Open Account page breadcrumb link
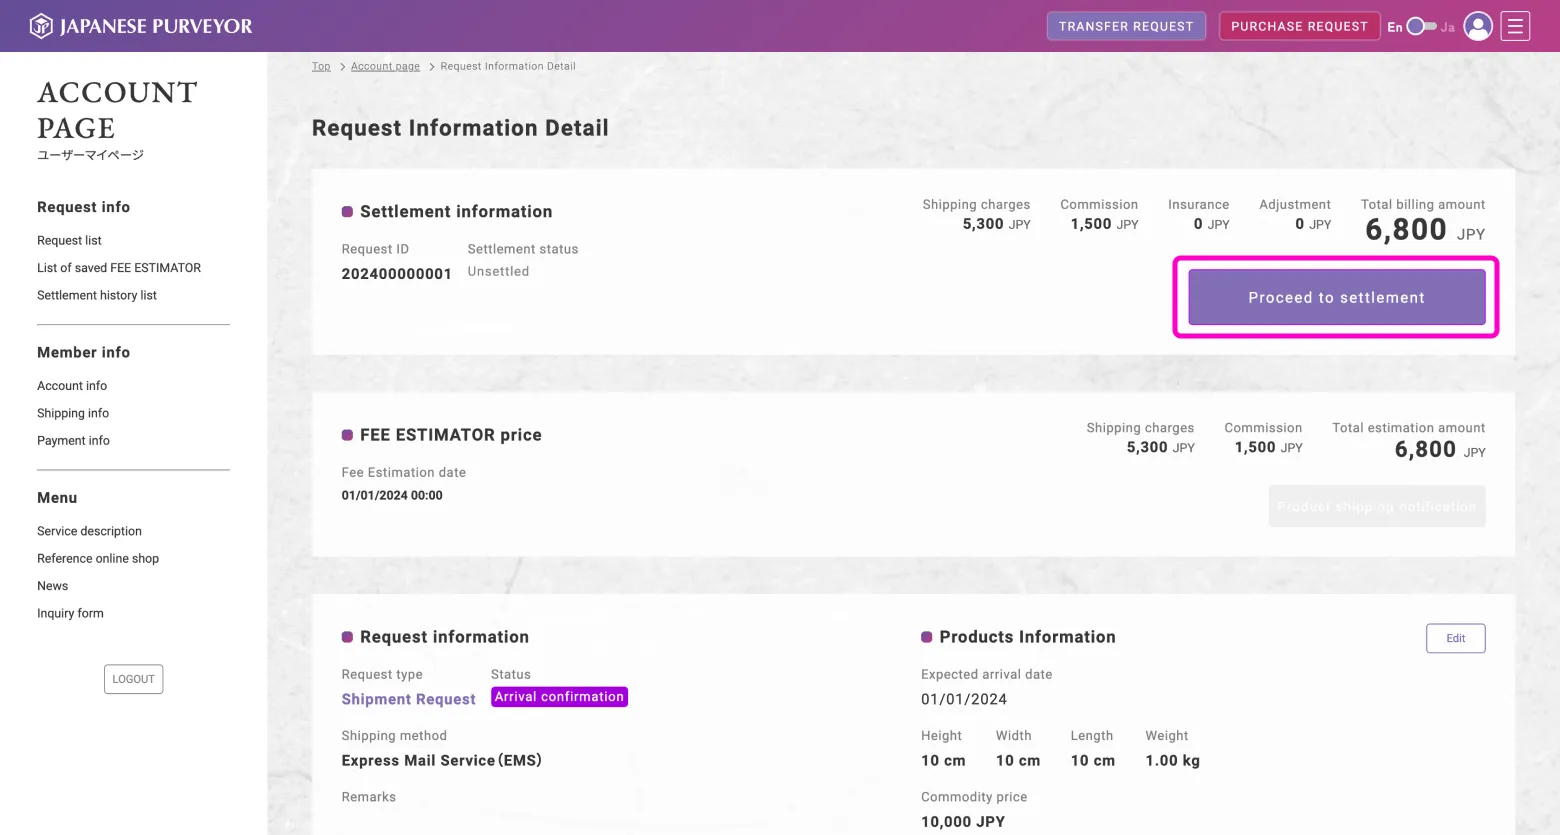This screenshot has height=835, width=1560. coord(385,67)
